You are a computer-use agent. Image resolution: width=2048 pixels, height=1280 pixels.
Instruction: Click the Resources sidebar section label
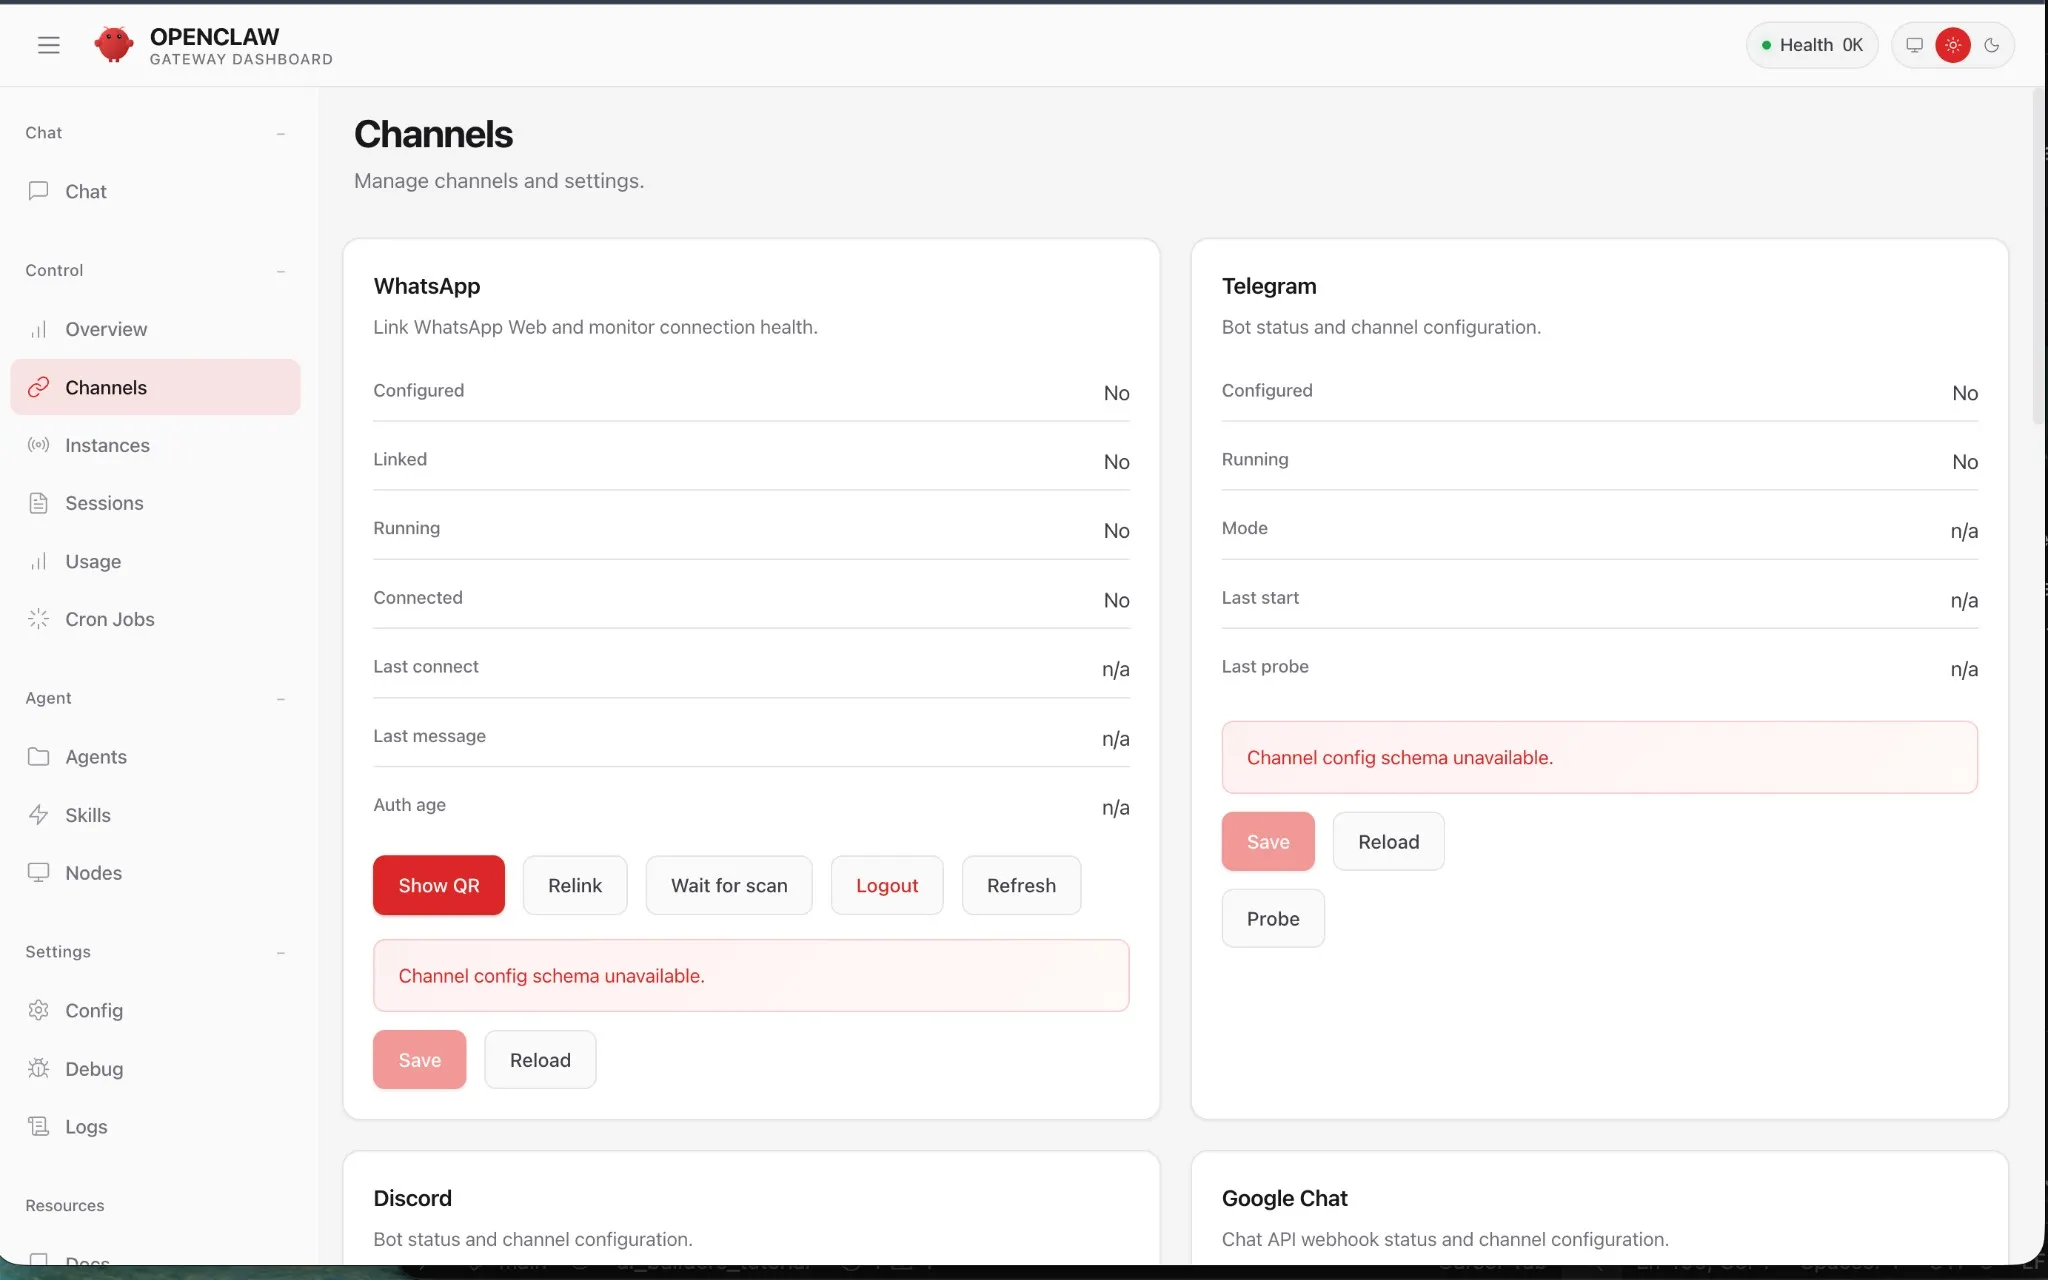click(x=65, y=1206)
